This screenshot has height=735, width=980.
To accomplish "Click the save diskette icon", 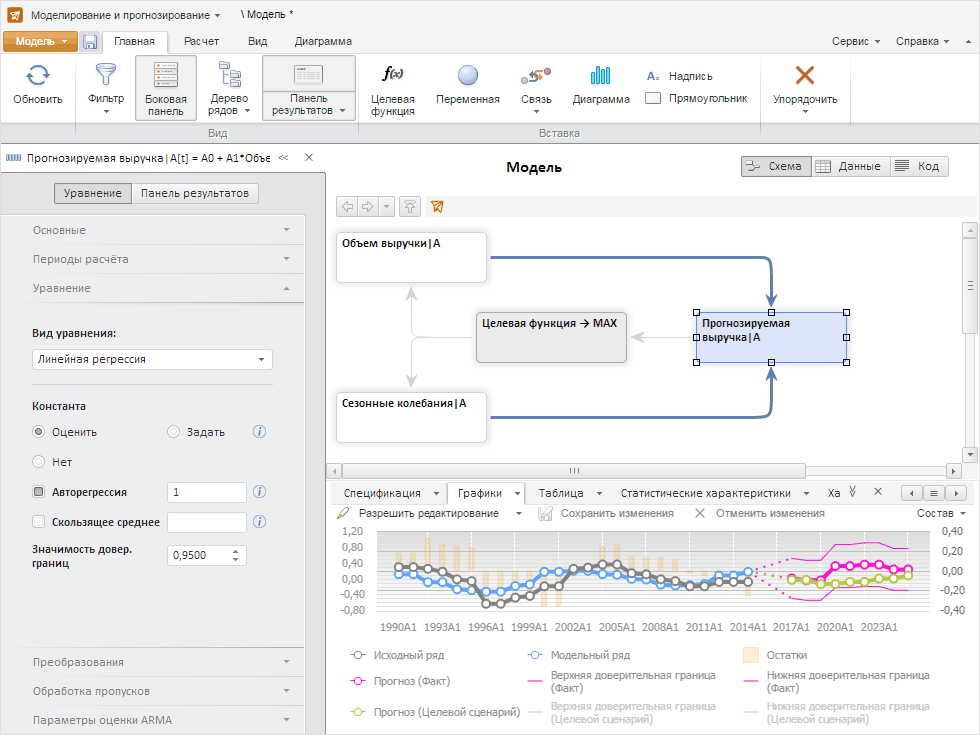I will [x=90, y=42].
